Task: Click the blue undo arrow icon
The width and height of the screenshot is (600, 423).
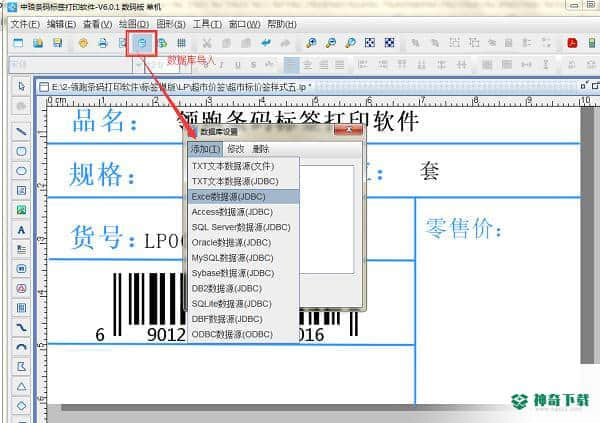Action: click(x=266, y=43)
